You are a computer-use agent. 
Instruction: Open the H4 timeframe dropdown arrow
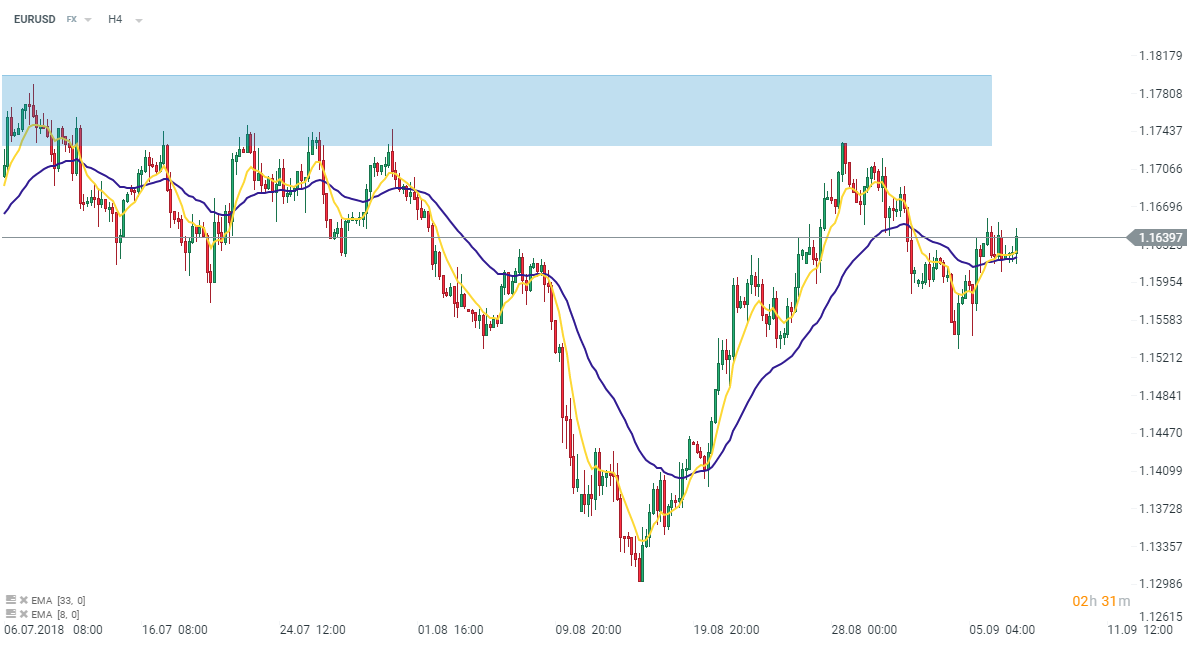138,20
